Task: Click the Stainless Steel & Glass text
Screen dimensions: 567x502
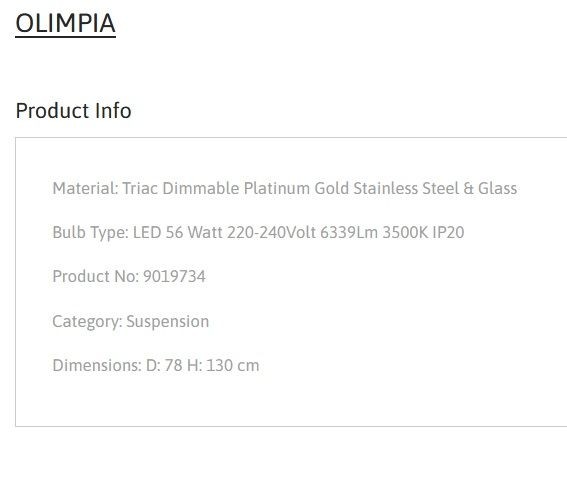Action: click(435, 188)
